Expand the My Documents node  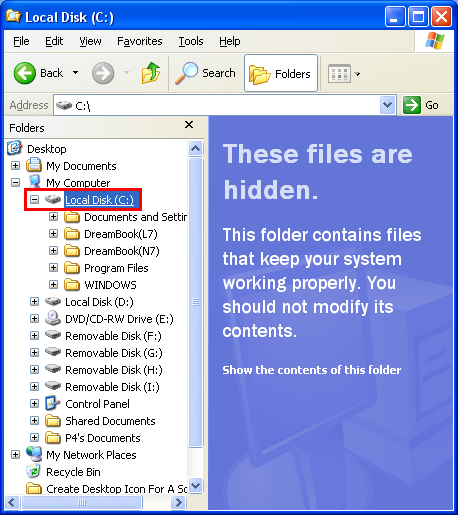[15, 166]
